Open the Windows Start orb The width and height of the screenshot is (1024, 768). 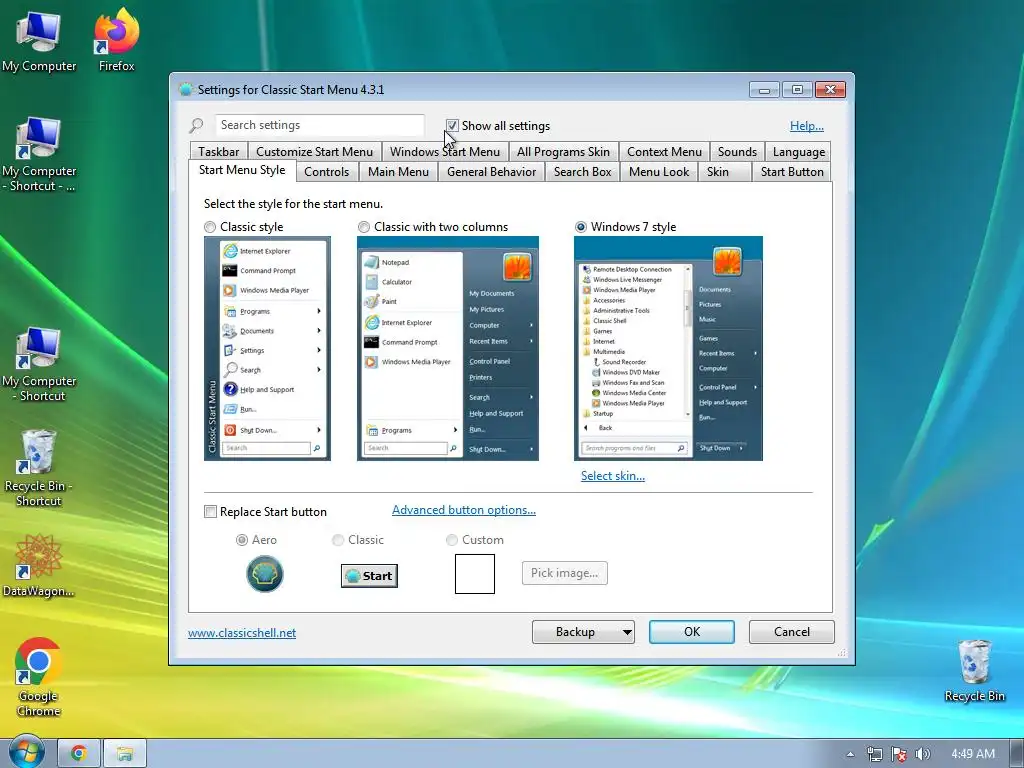(x=25, y=752)
